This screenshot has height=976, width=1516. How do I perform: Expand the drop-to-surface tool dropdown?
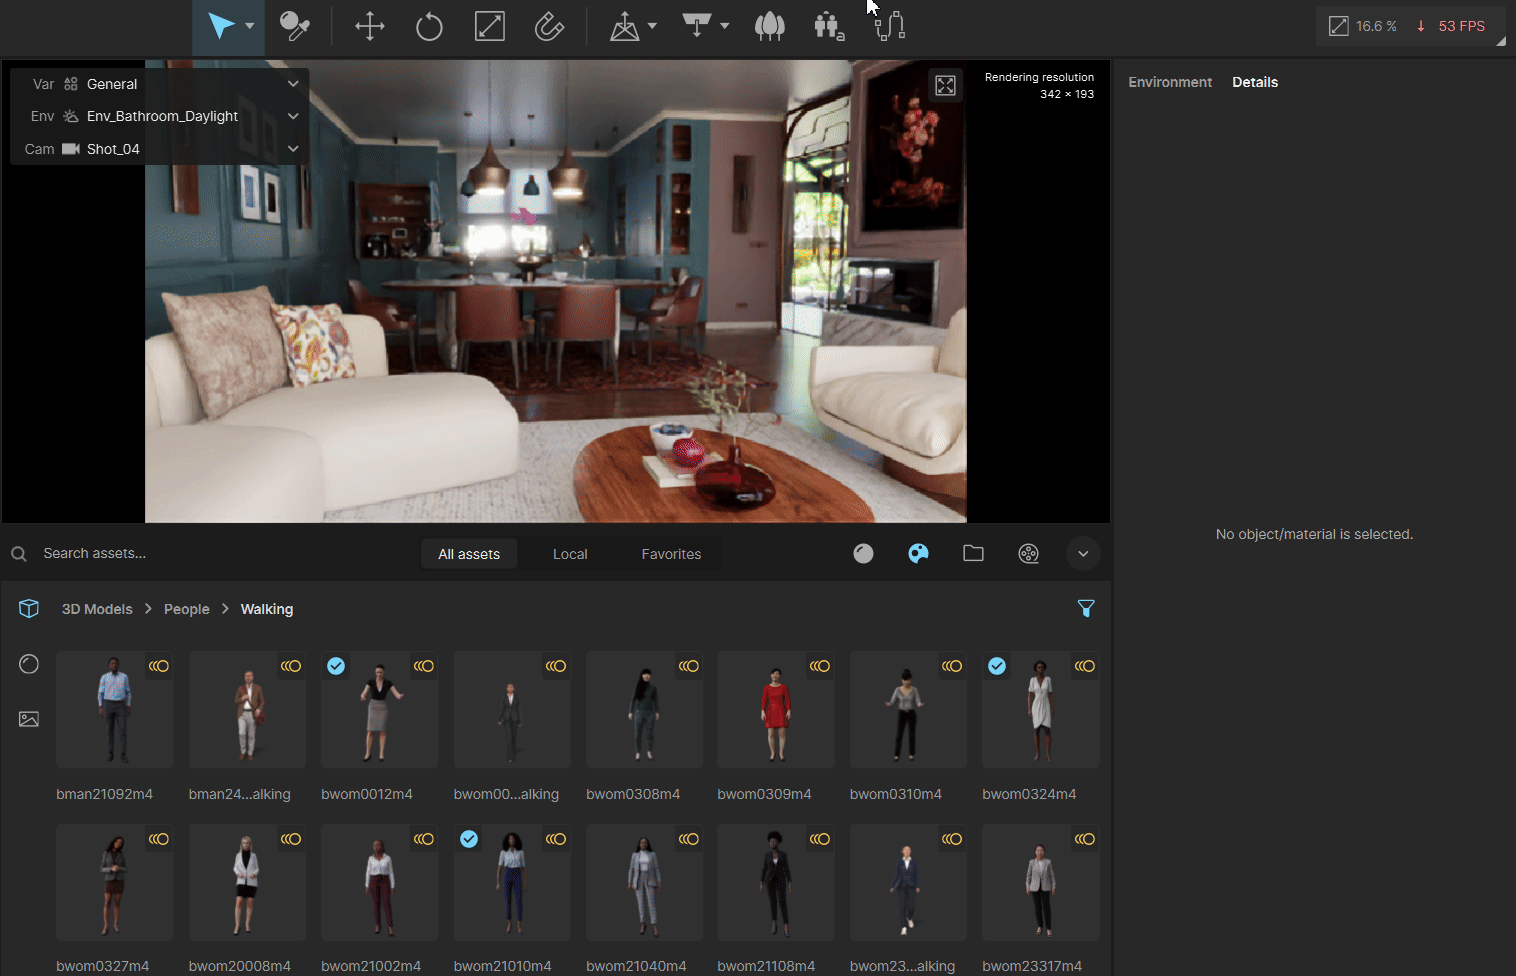point(725,26)
